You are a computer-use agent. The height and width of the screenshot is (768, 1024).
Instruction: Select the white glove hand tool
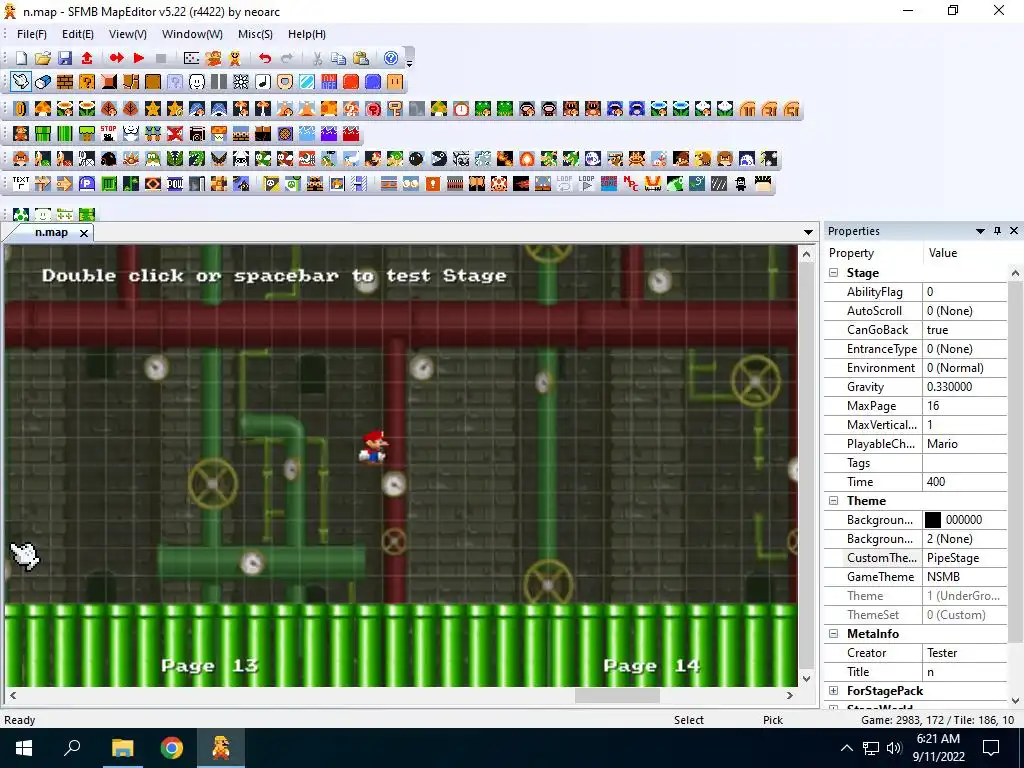(21, 82)
